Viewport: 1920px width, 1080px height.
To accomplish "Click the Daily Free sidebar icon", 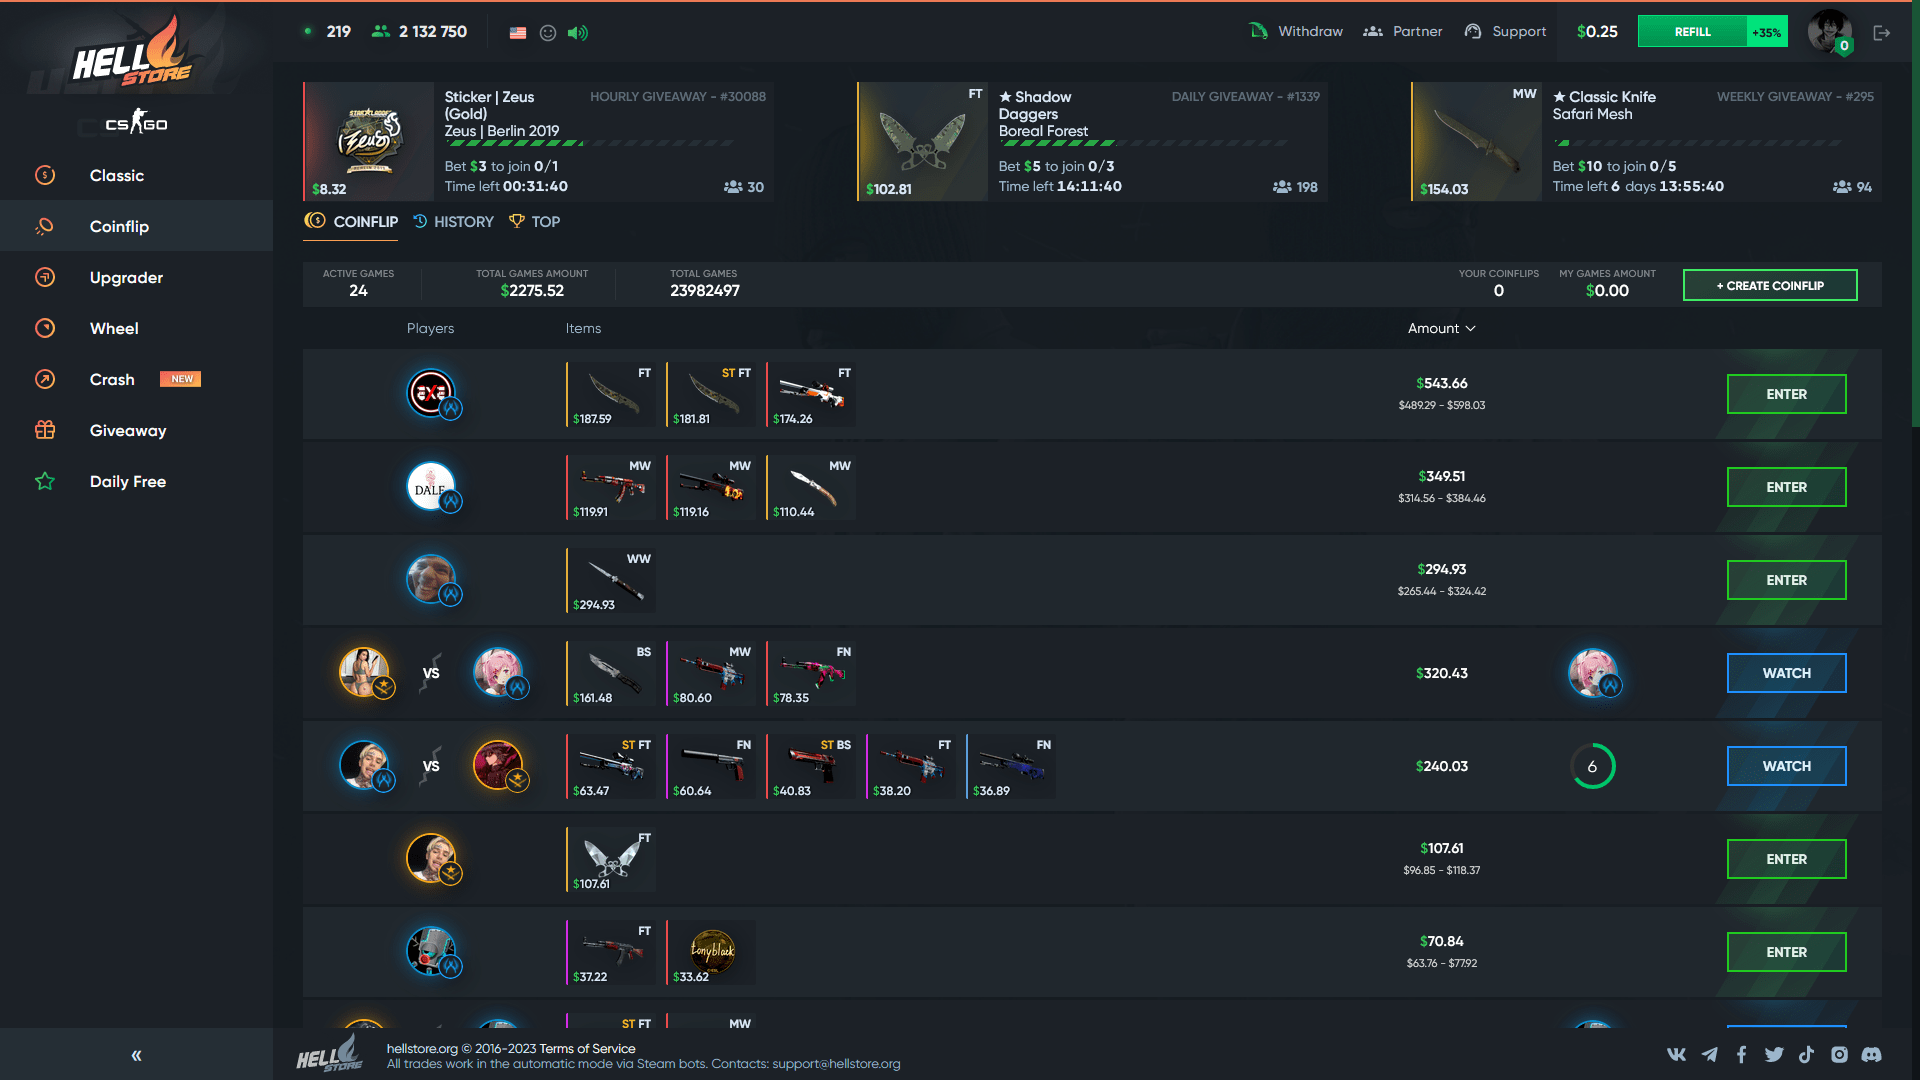I will point(44,480).
